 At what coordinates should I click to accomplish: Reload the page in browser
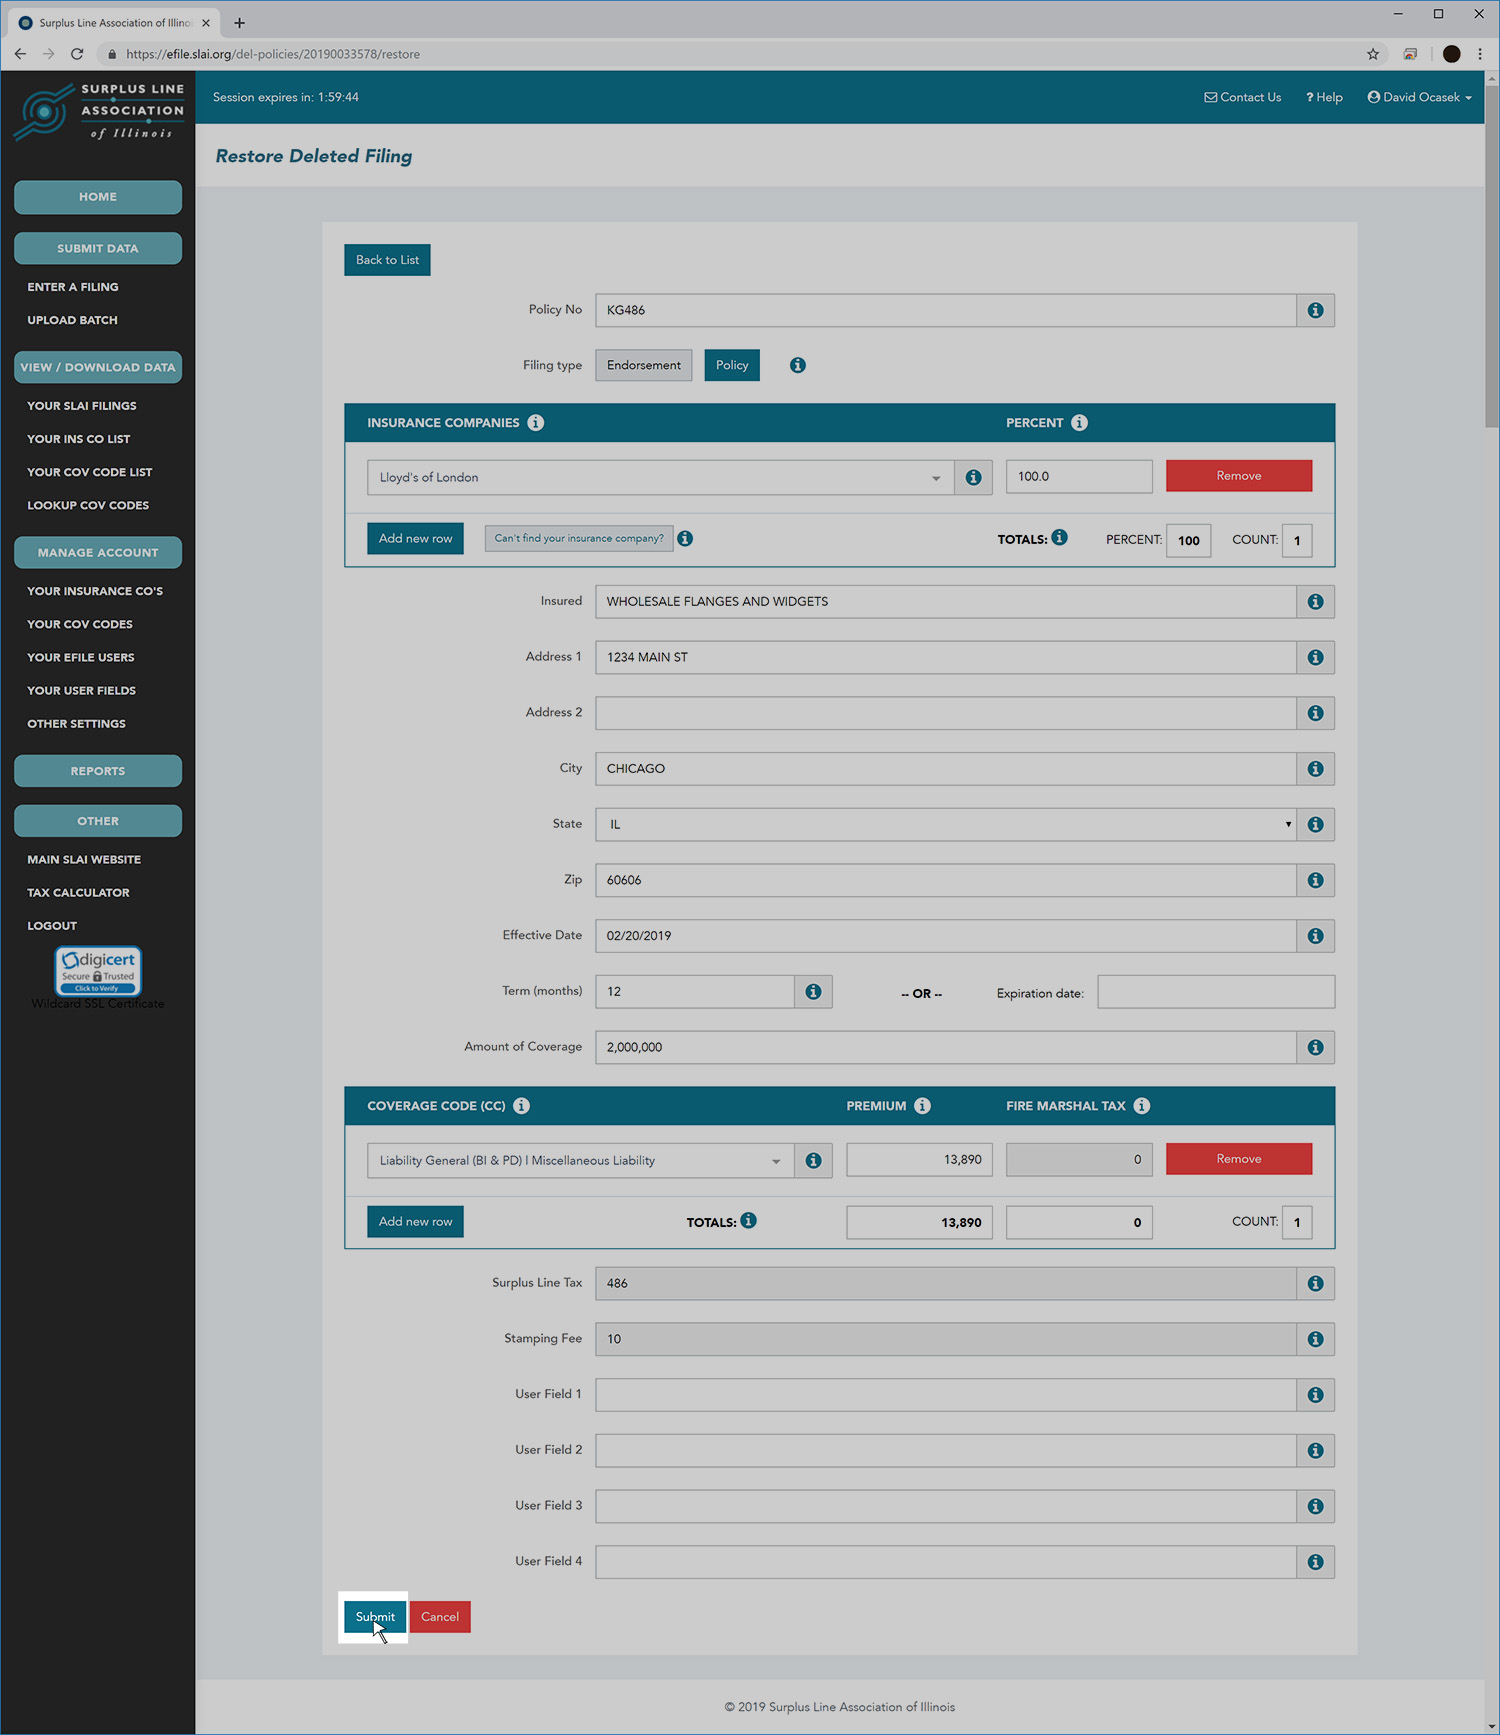tap(77, 54)
